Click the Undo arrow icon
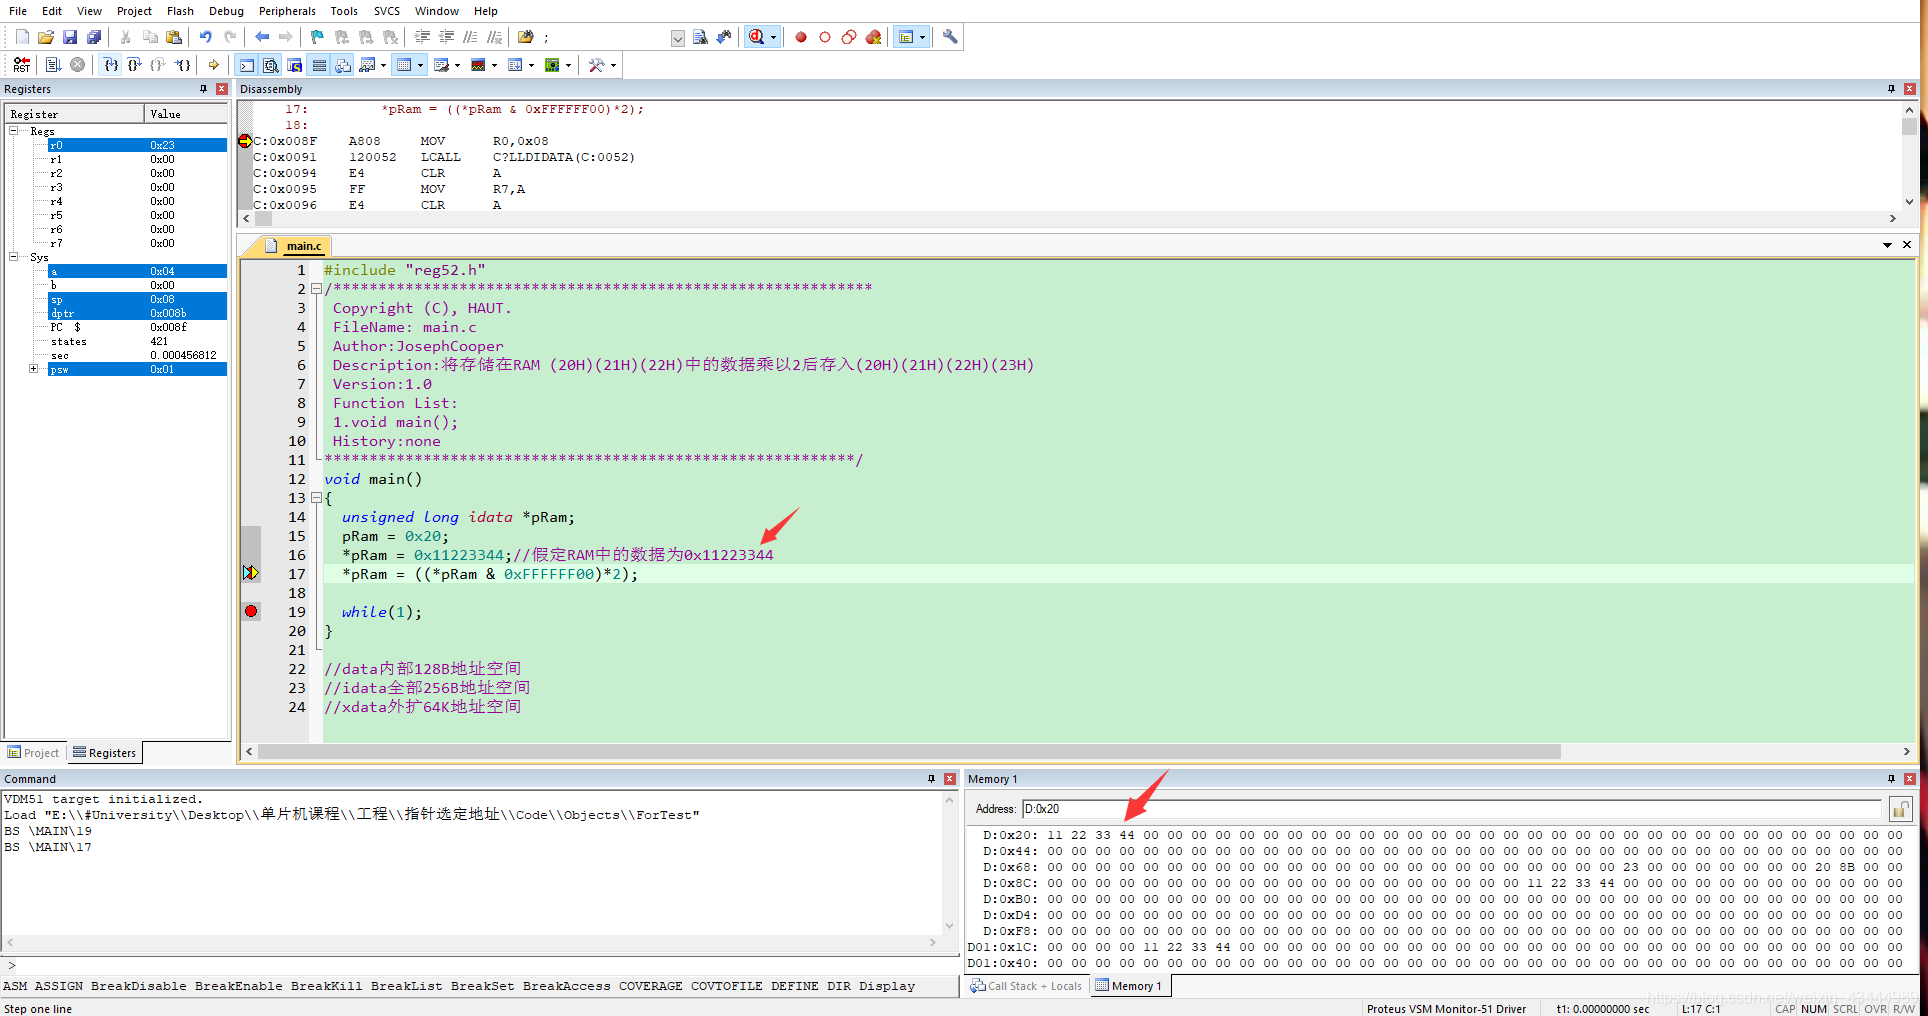This screenshot has height=1016, width=1928. (205, 37)
